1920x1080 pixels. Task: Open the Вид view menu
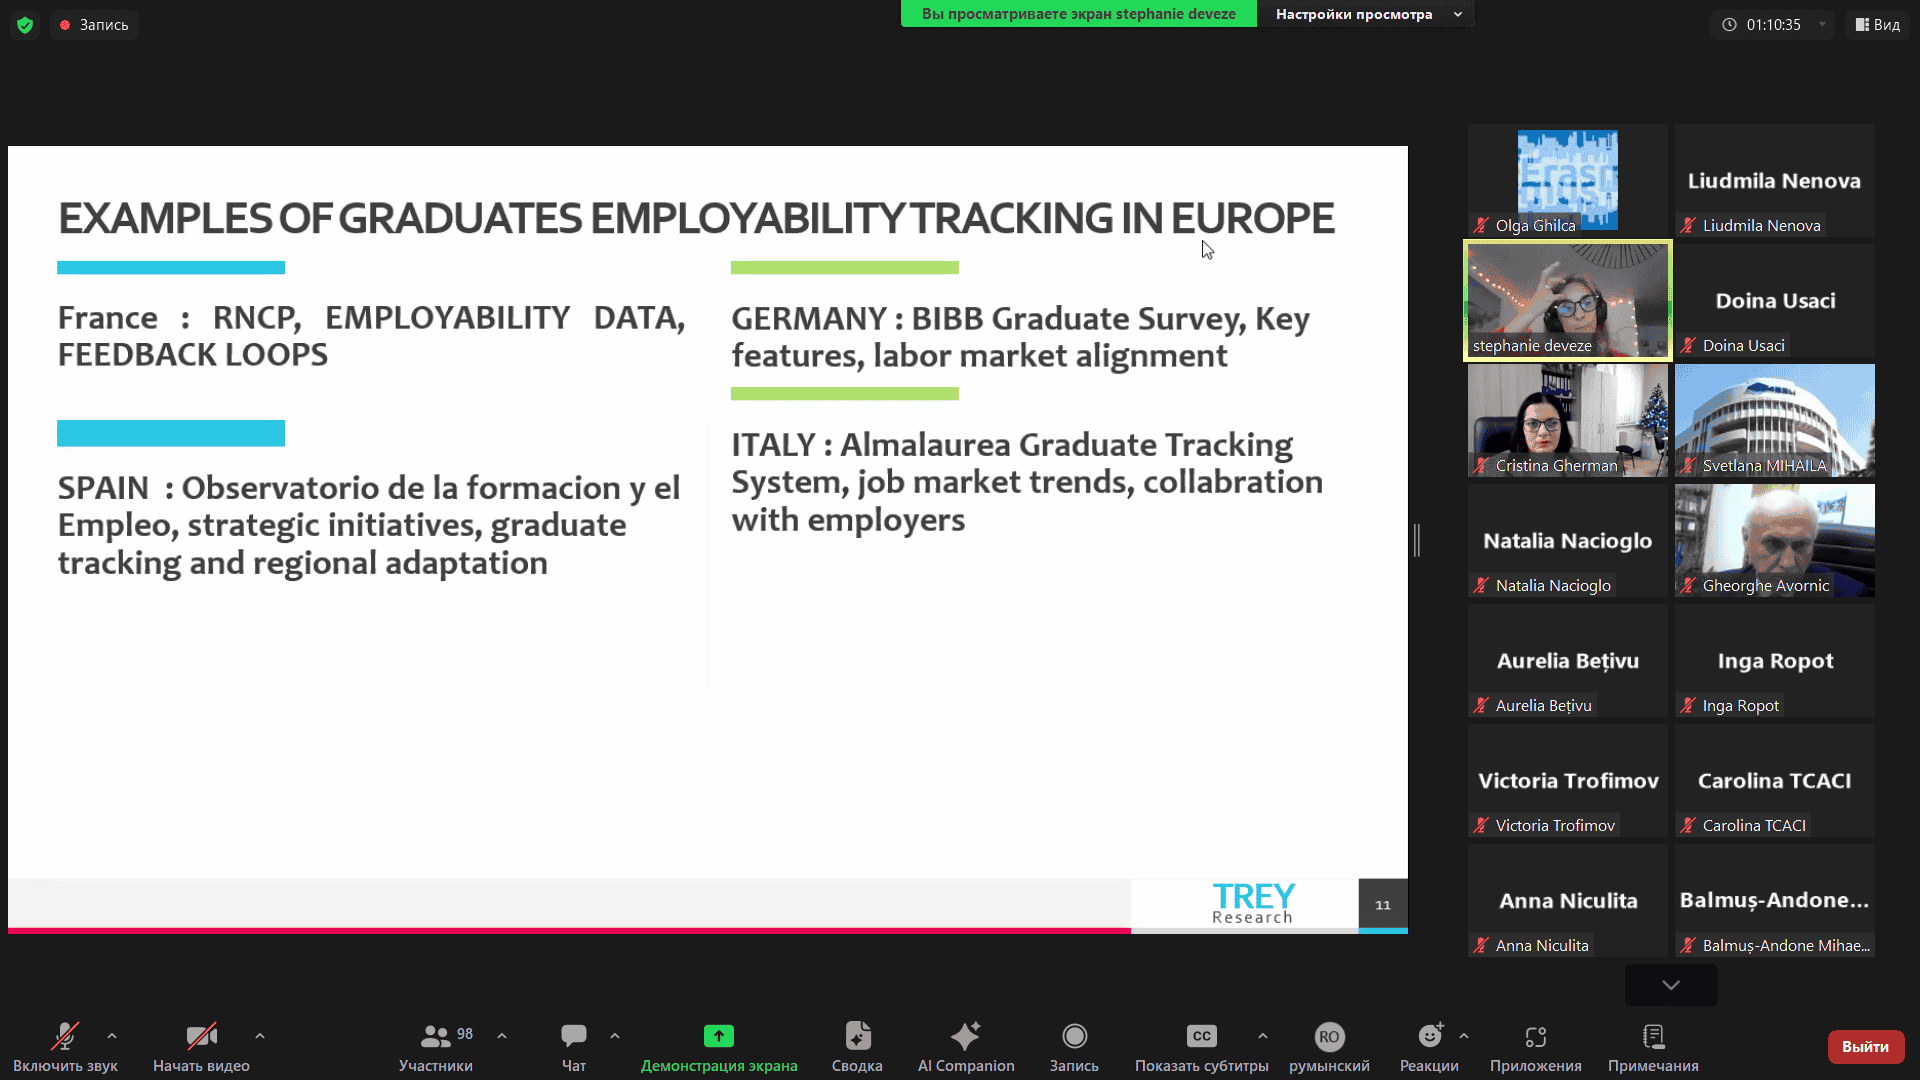tap(1877, 25)
